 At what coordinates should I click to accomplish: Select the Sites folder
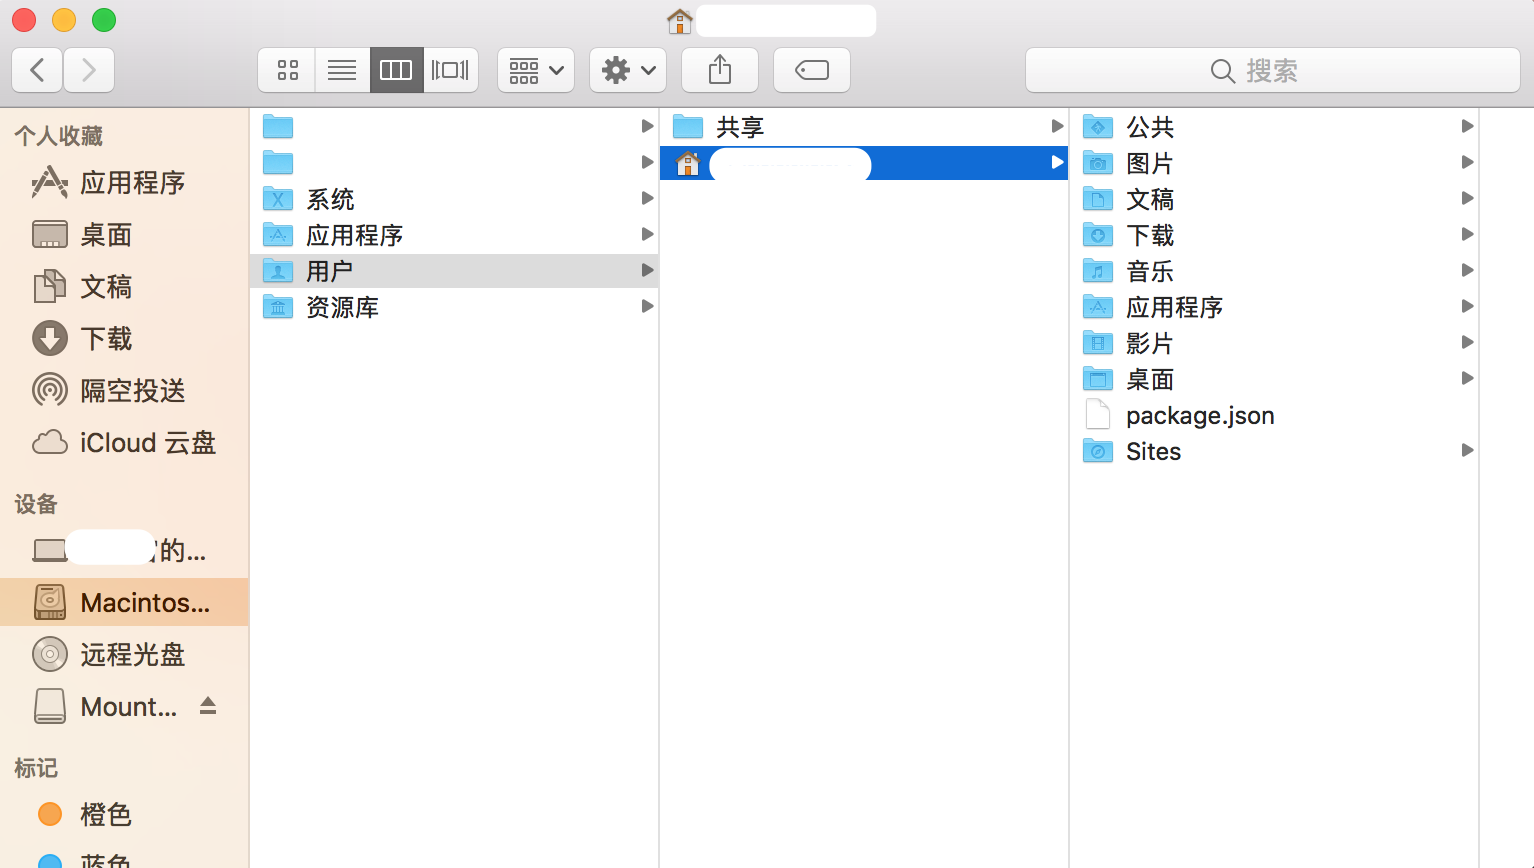[x=1274, y=451]
